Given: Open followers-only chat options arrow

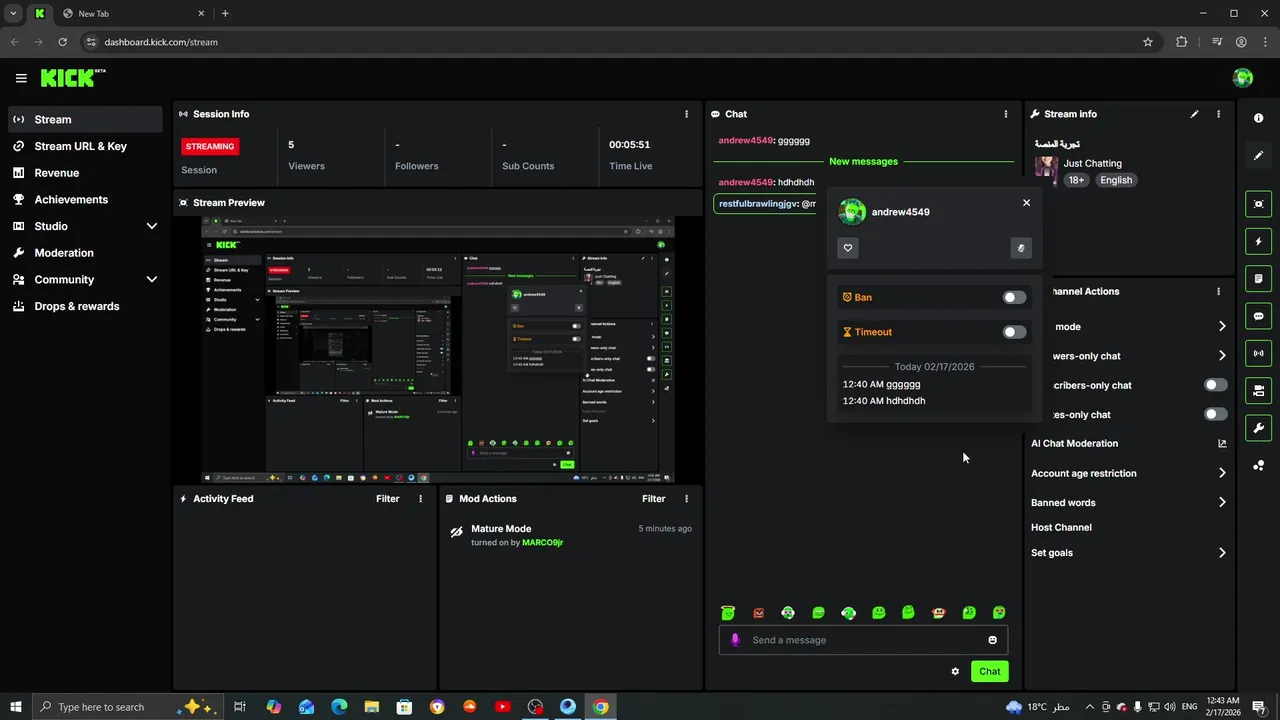Looking at the screenshot, I should pyautogui.click(x=1222, y=355).
